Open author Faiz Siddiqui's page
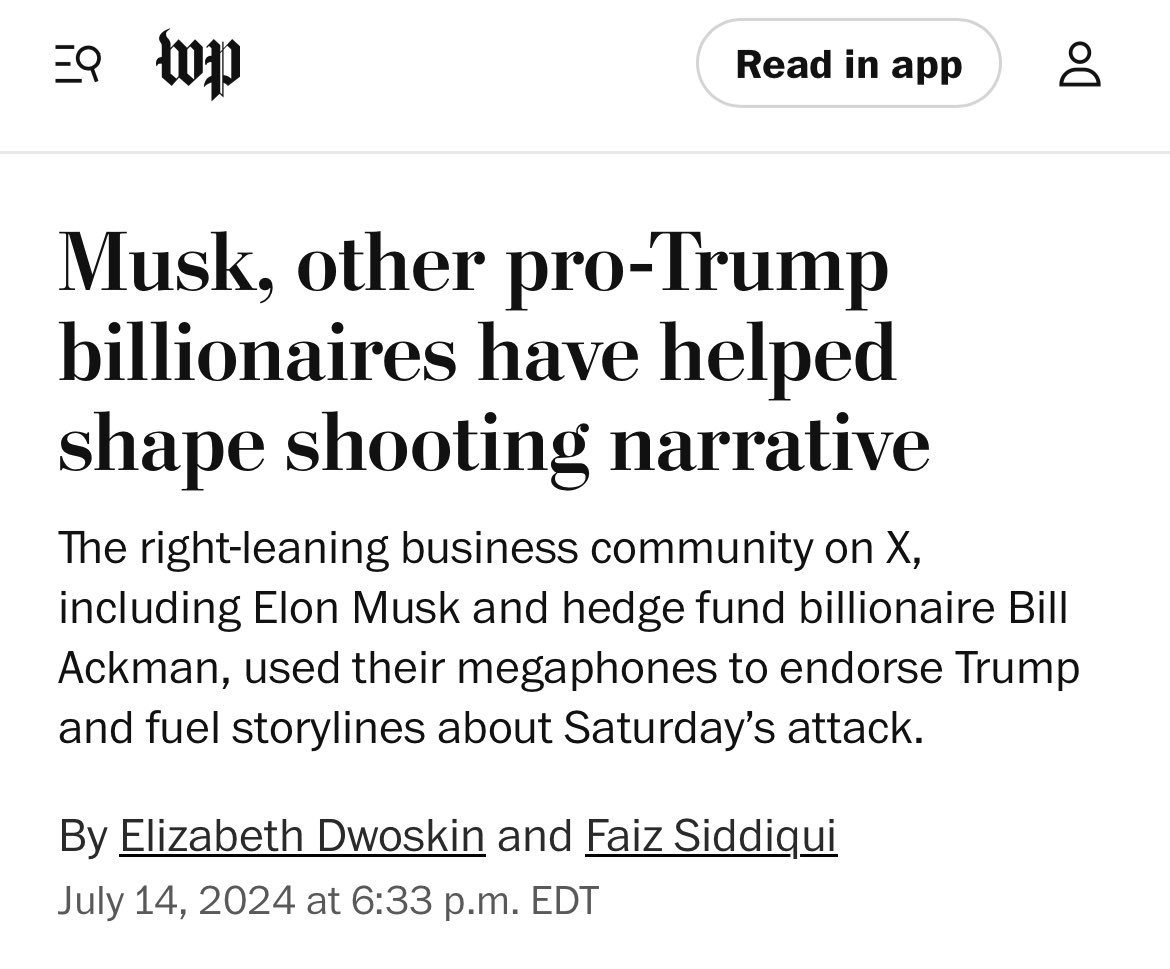Viewport: 1170px width, 969px height. (710, 836)
